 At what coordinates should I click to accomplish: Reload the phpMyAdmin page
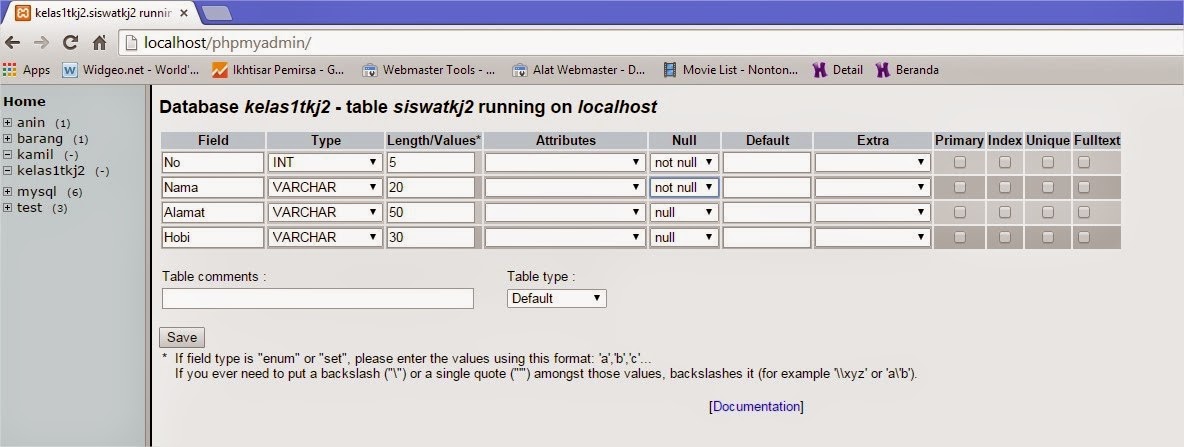pyautogui.click(x=70, y=42)
